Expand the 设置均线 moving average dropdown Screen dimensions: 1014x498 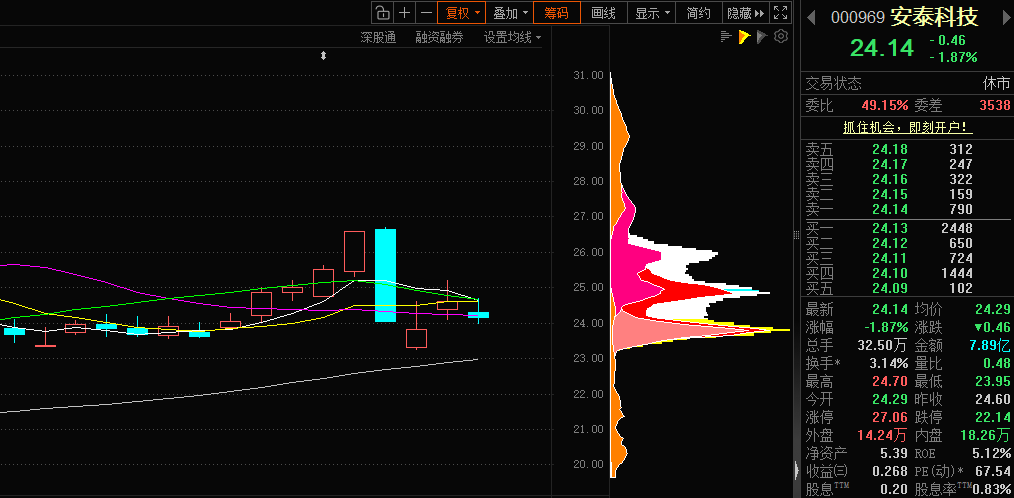pos(512,38)
